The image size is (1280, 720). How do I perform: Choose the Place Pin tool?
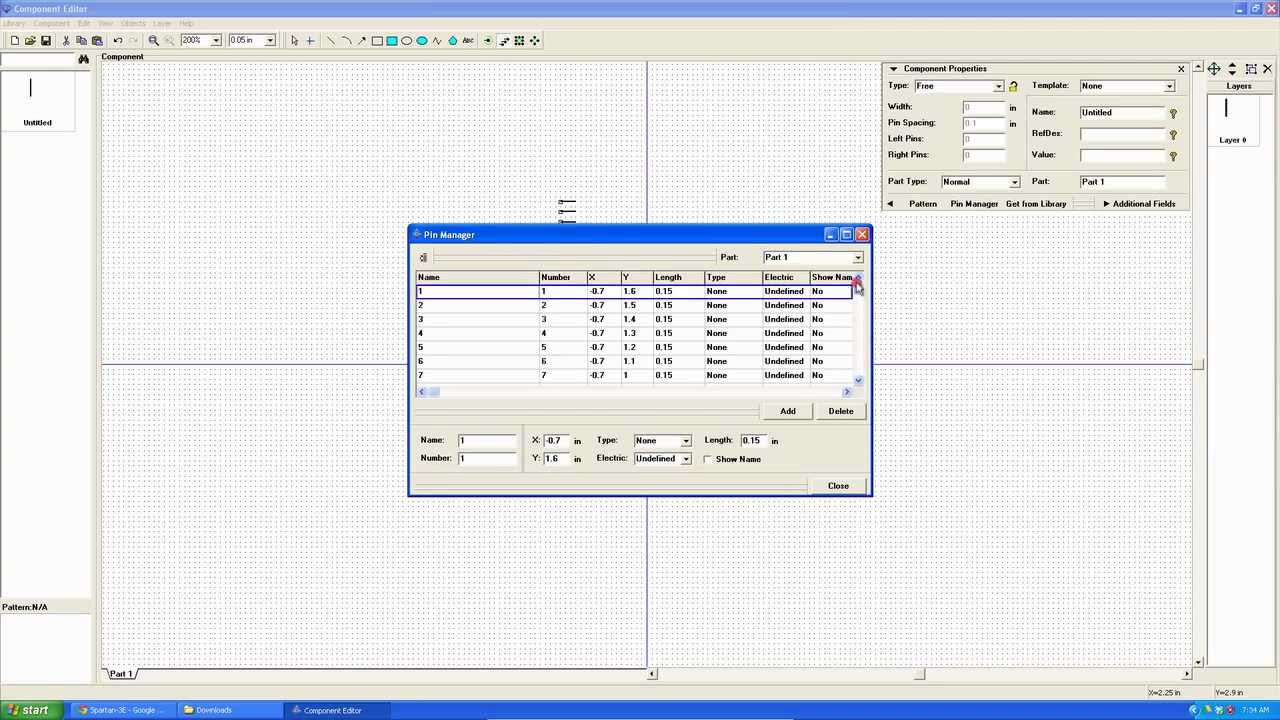tap(488, 40)
